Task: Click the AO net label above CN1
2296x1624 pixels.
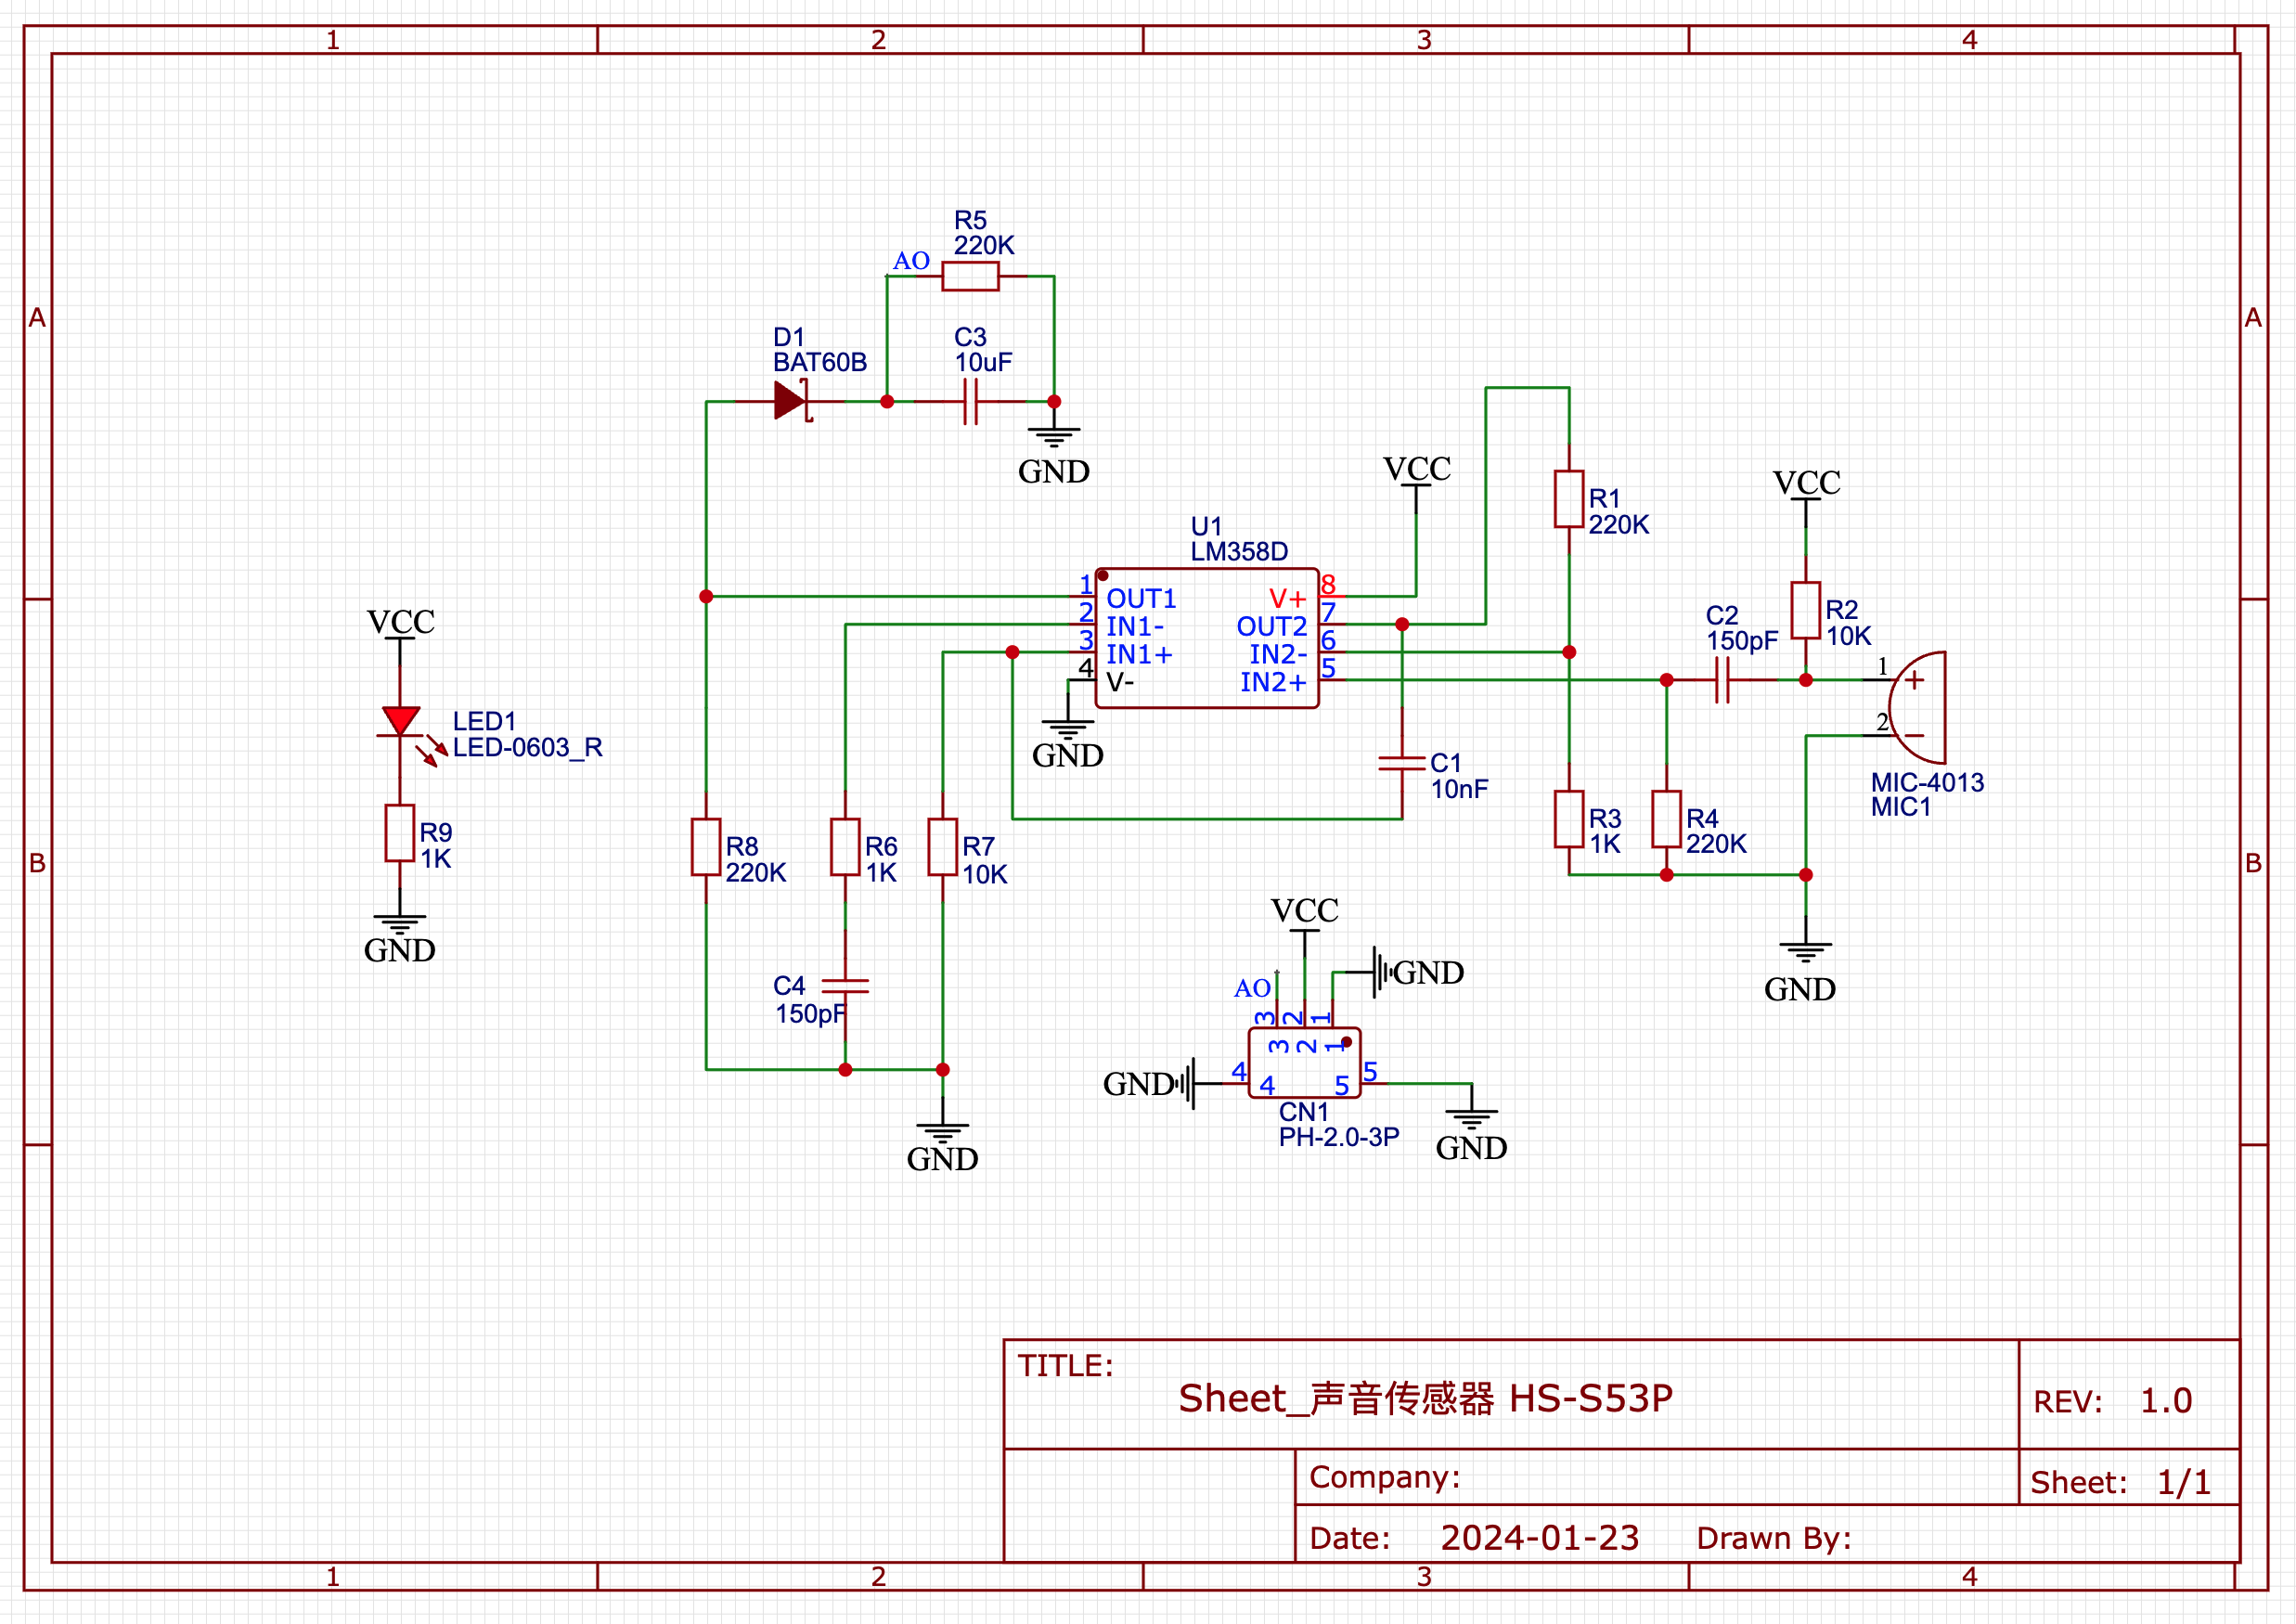Action: pyautogui.click(x=1252, y=988)
